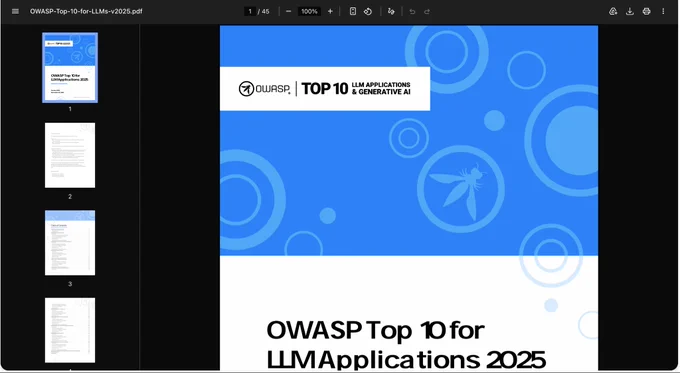Click the fit to page icon
This screenshot has width=680, height=373.
pyautogui.click(x=353, y=11)
